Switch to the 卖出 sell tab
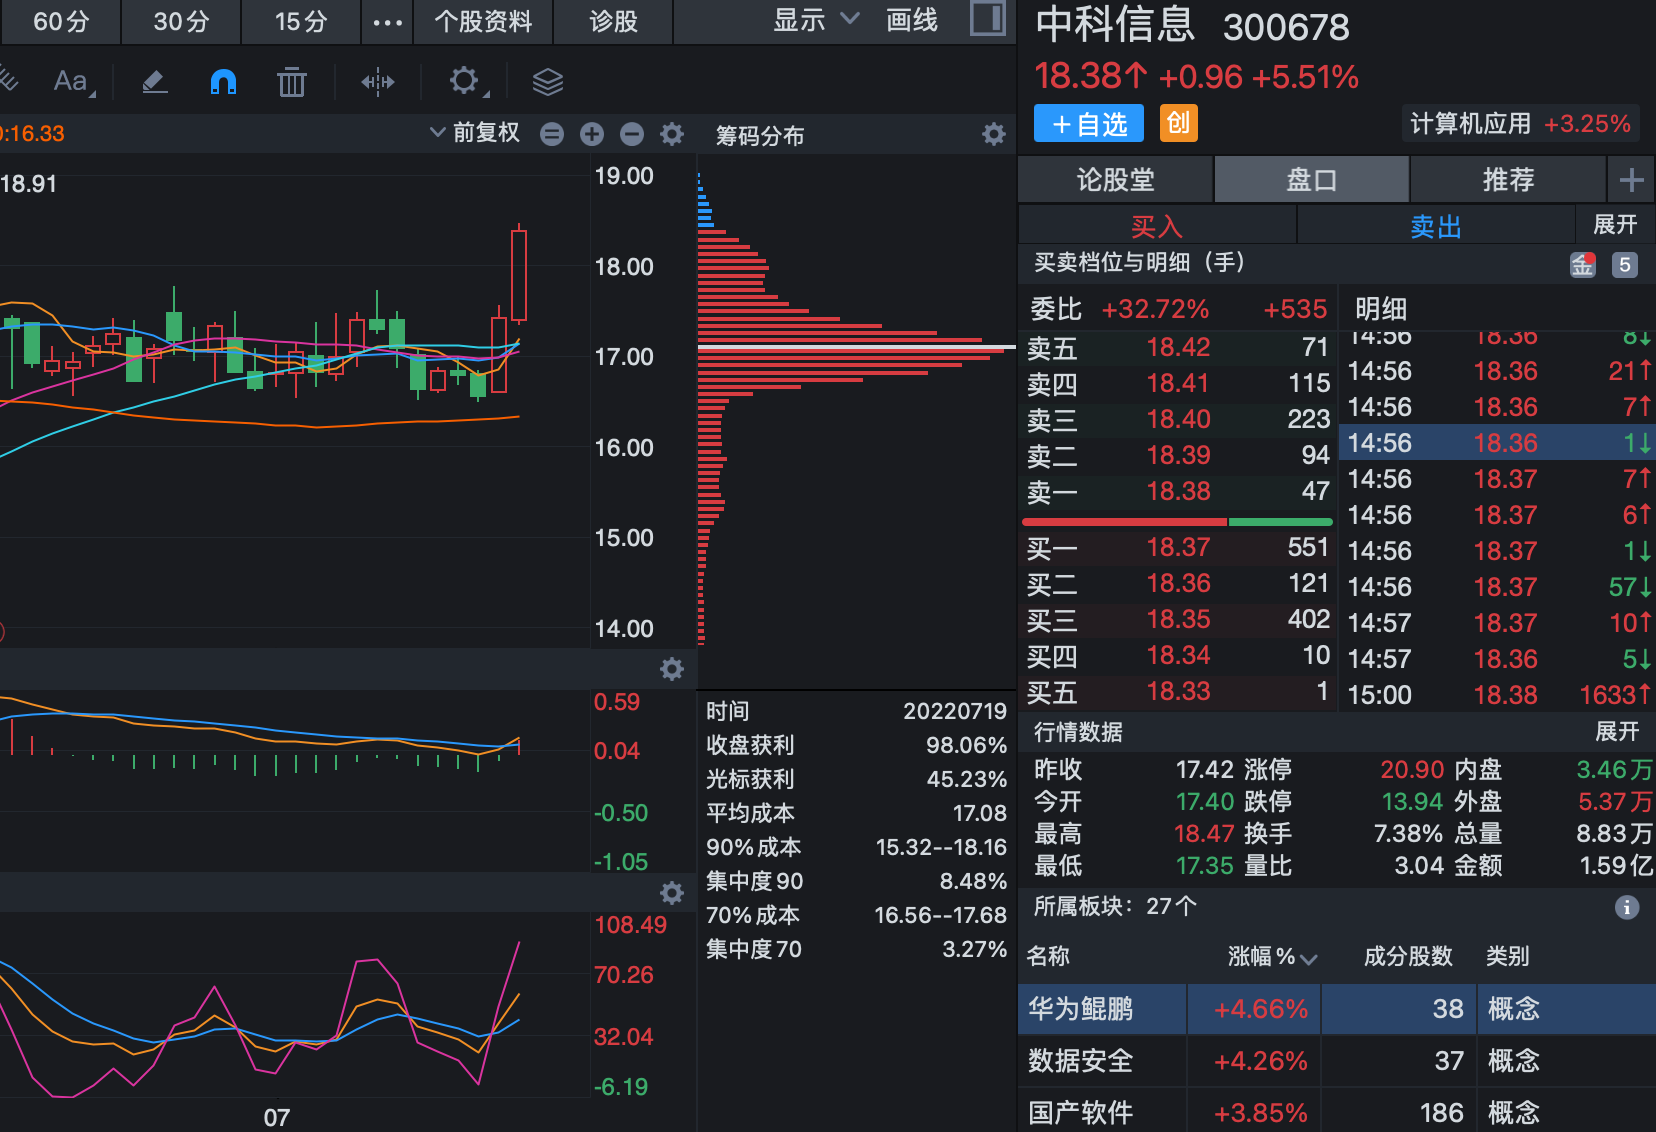The width and height of the screenshot is (1656, 1132). (1436, 225)
